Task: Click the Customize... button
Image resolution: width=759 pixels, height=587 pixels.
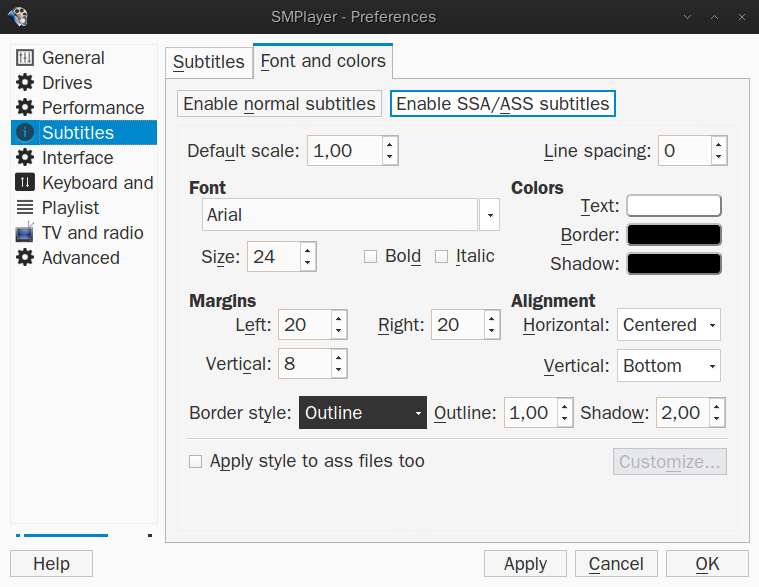Action: [x=669, y=462]
